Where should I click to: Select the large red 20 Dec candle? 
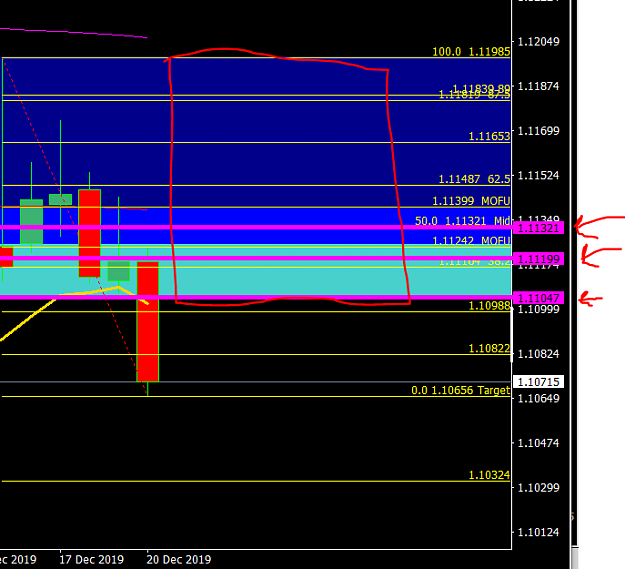point(147,322)
